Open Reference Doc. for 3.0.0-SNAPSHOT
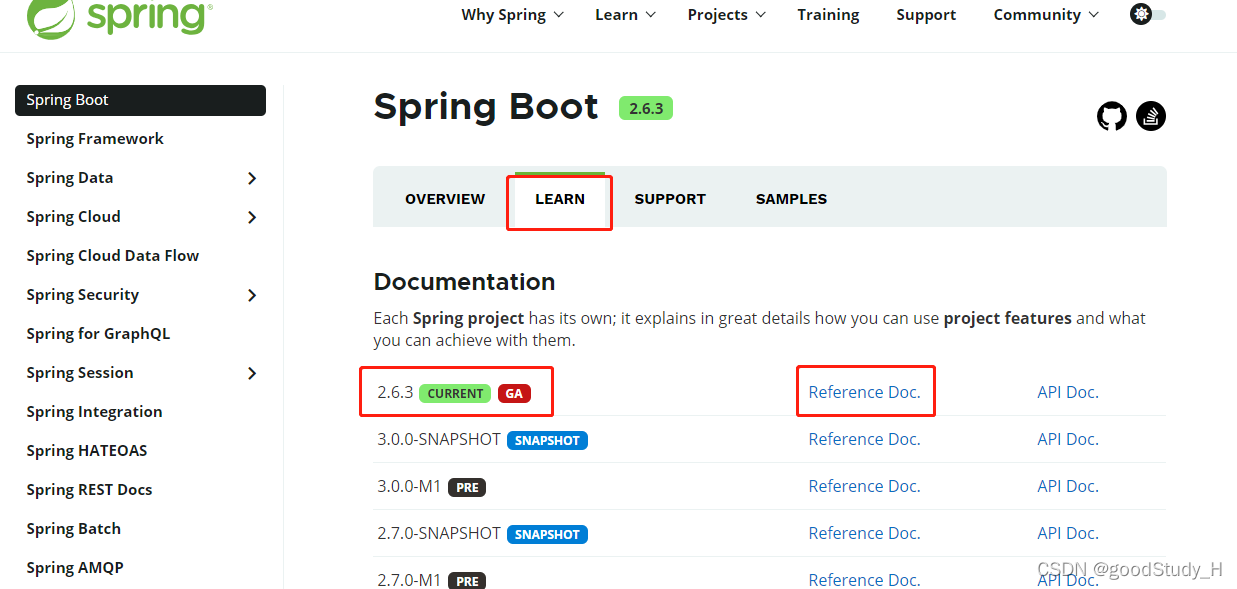The image size is (1237, 589). click(864, 439)
